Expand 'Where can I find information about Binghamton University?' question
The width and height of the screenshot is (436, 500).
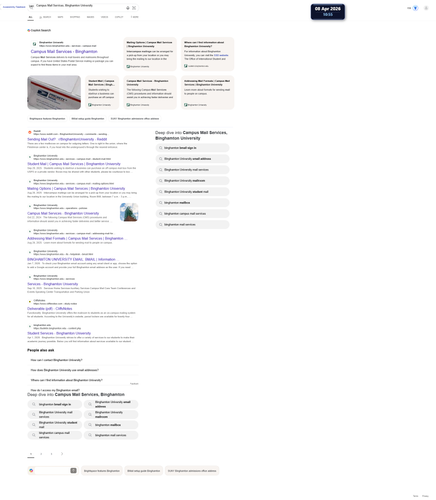(83, 380)
